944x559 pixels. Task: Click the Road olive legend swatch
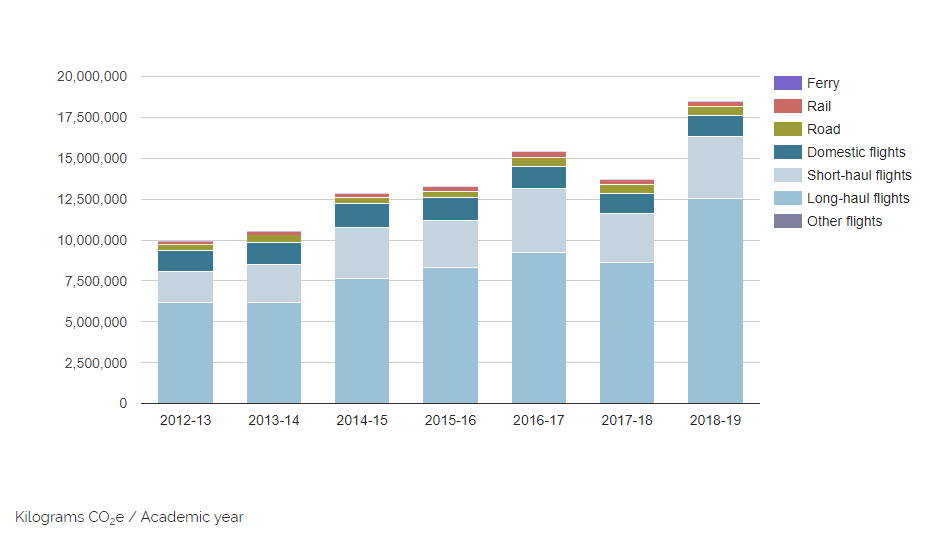(x=787, y=129)
